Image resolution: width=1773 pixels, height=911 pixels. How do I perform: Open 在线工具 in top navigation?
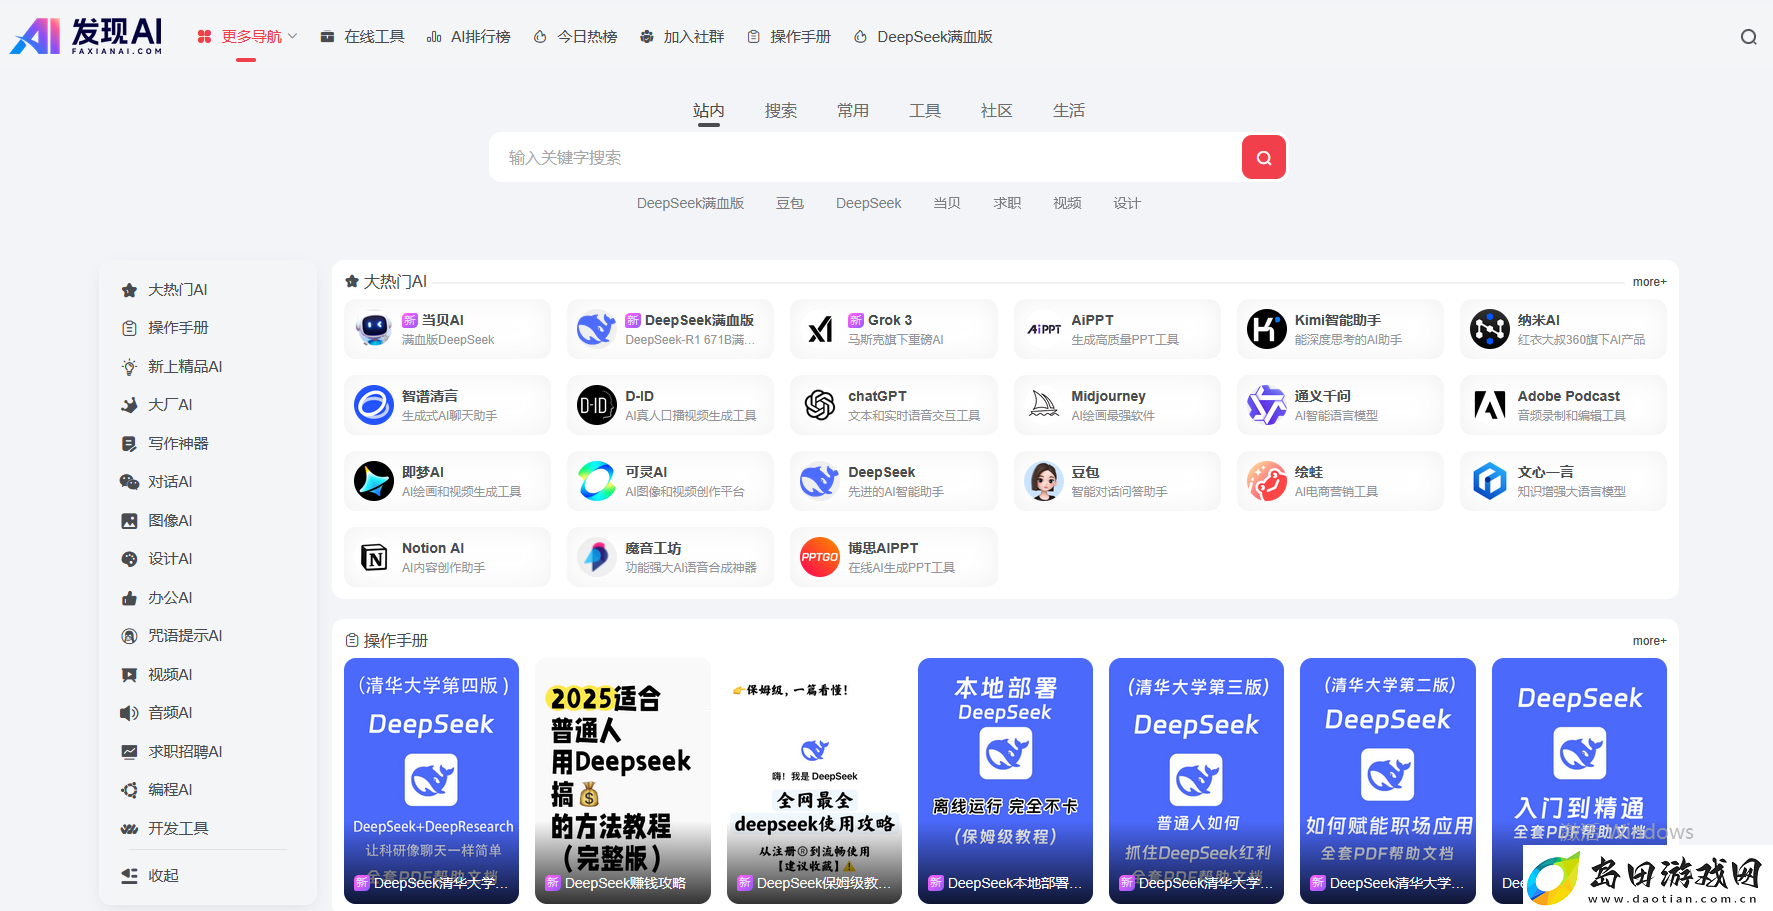point(362,37)
